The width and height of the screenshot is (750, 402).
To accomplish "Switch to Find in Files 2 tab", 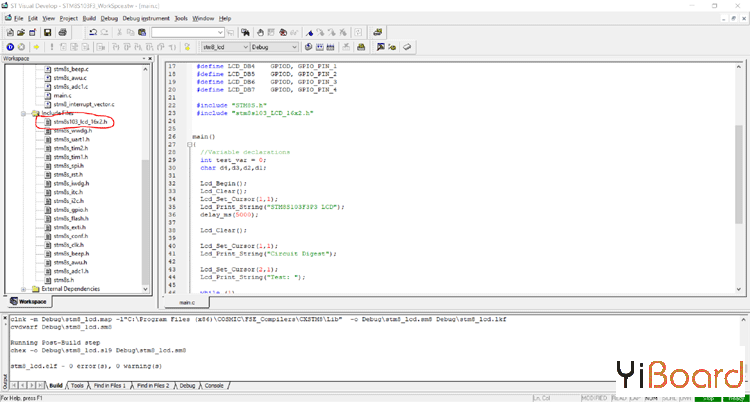I will (153, 385).
